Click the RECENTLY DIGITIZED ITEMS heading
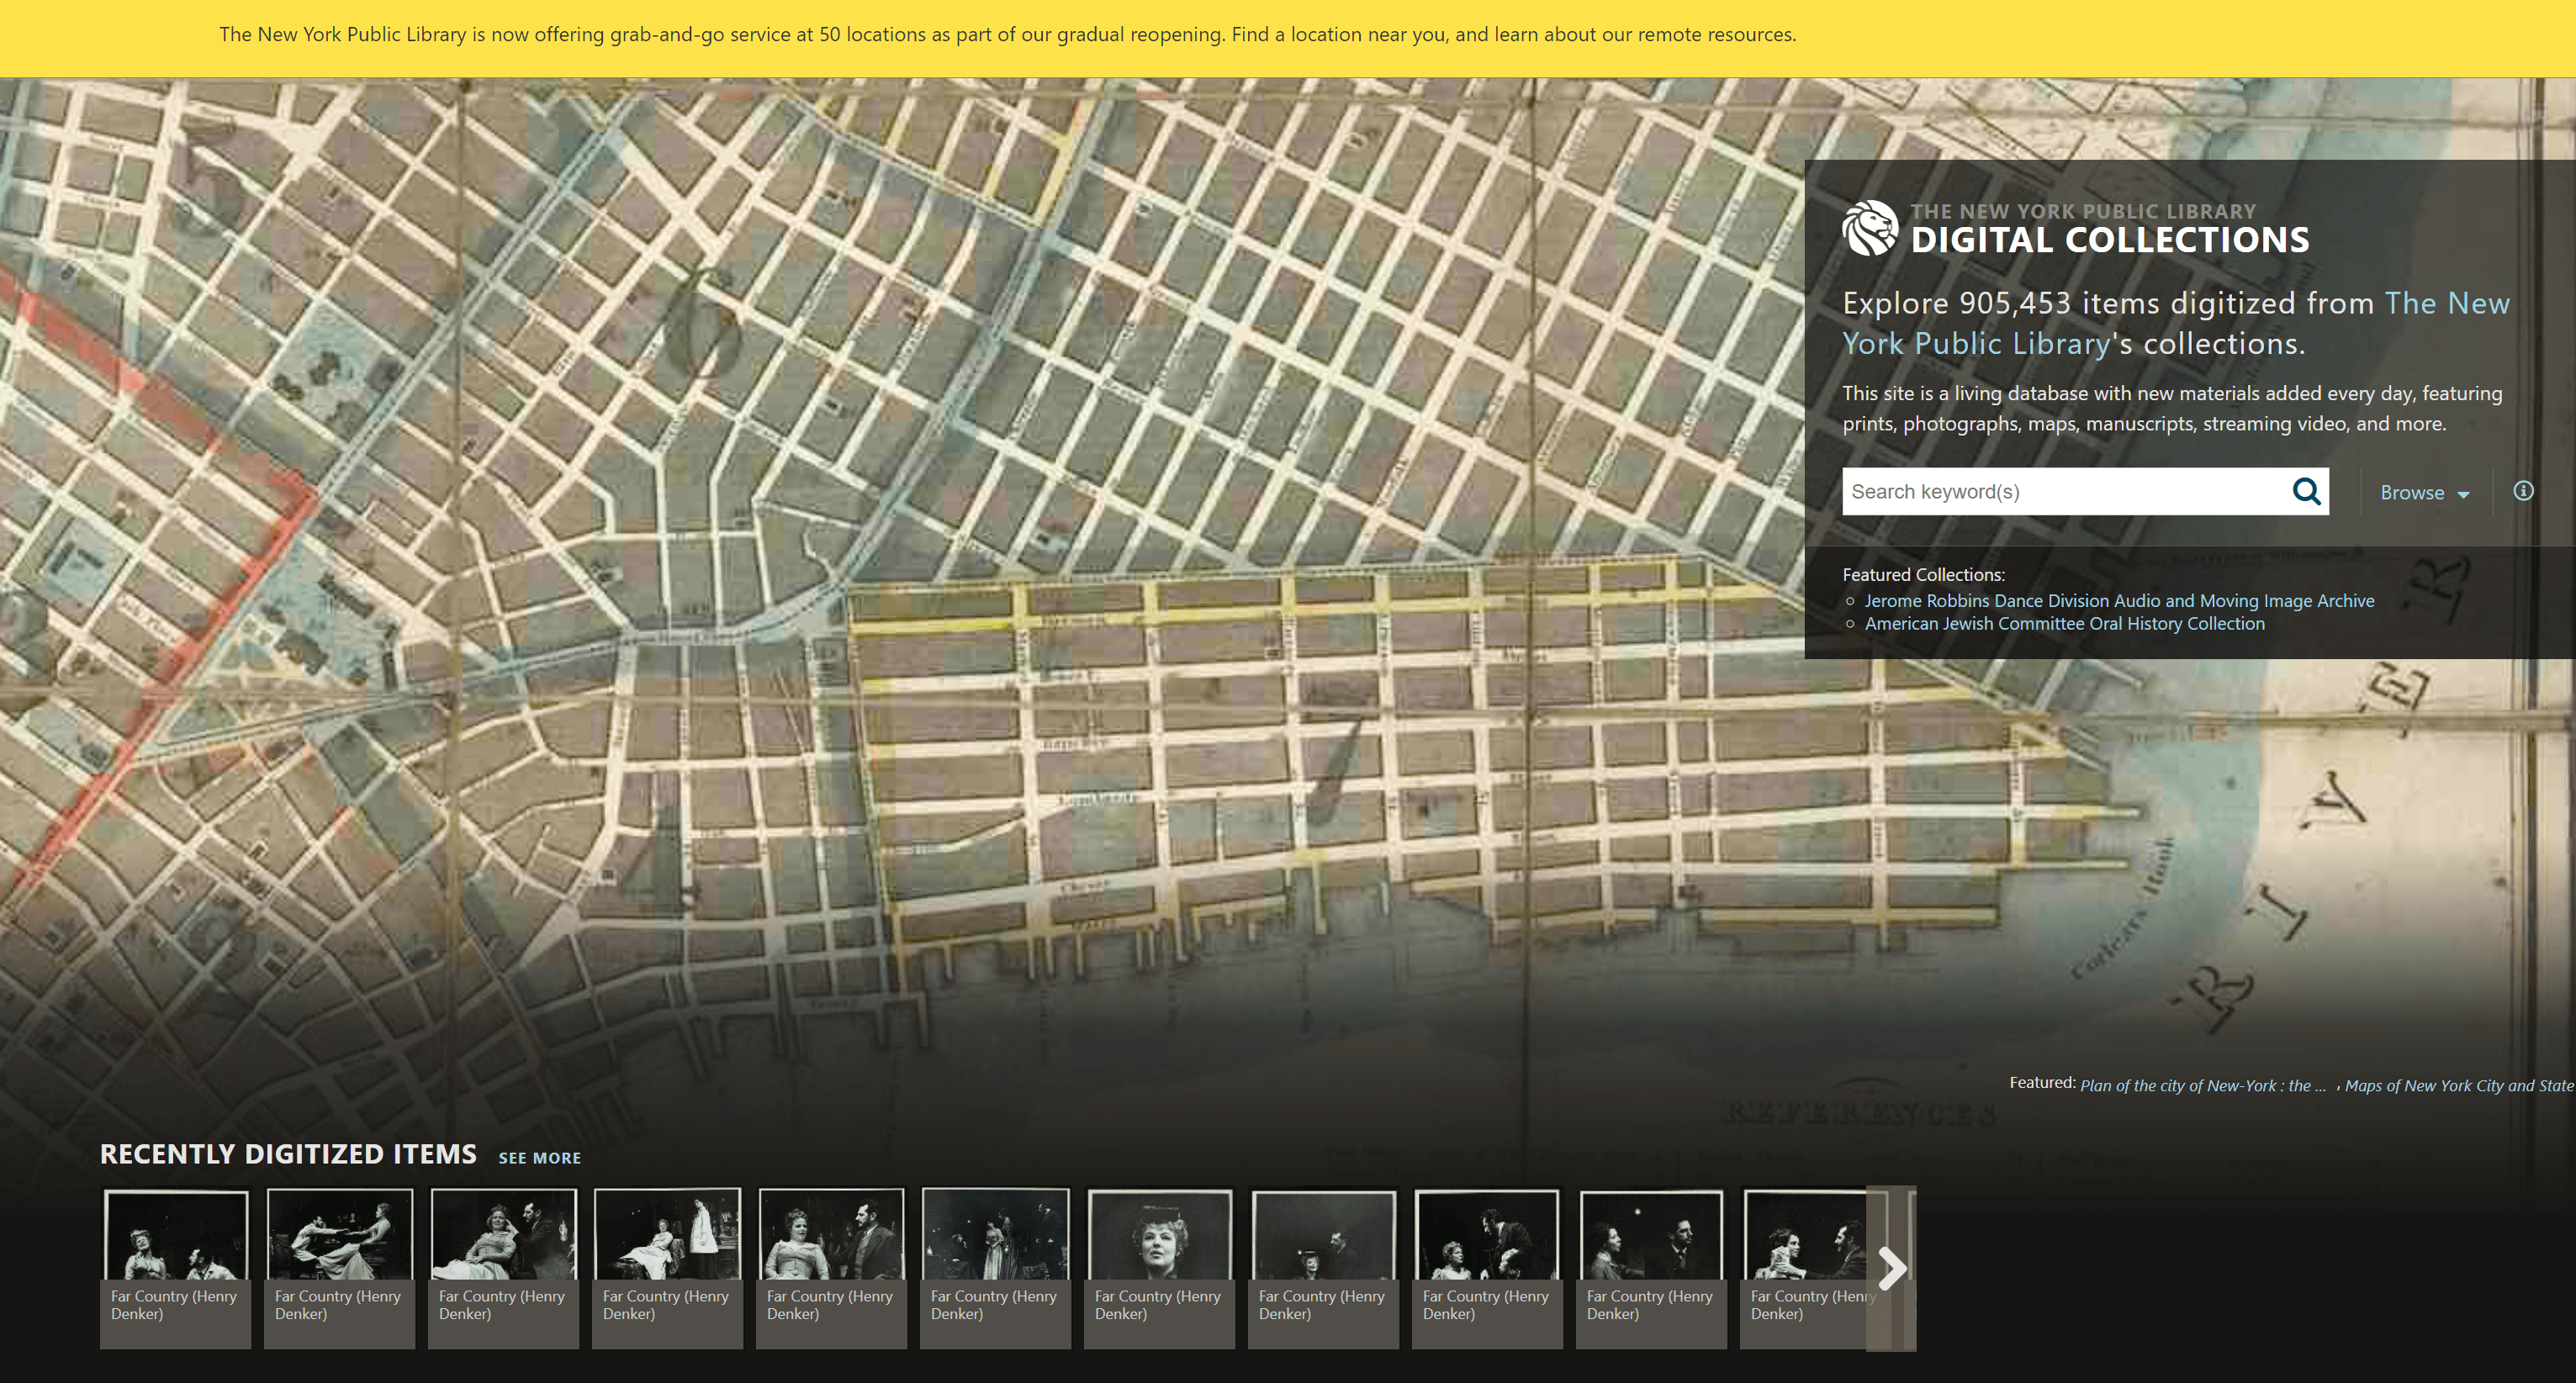Screen dimensions: 2576x1383 coord(288,1154)
